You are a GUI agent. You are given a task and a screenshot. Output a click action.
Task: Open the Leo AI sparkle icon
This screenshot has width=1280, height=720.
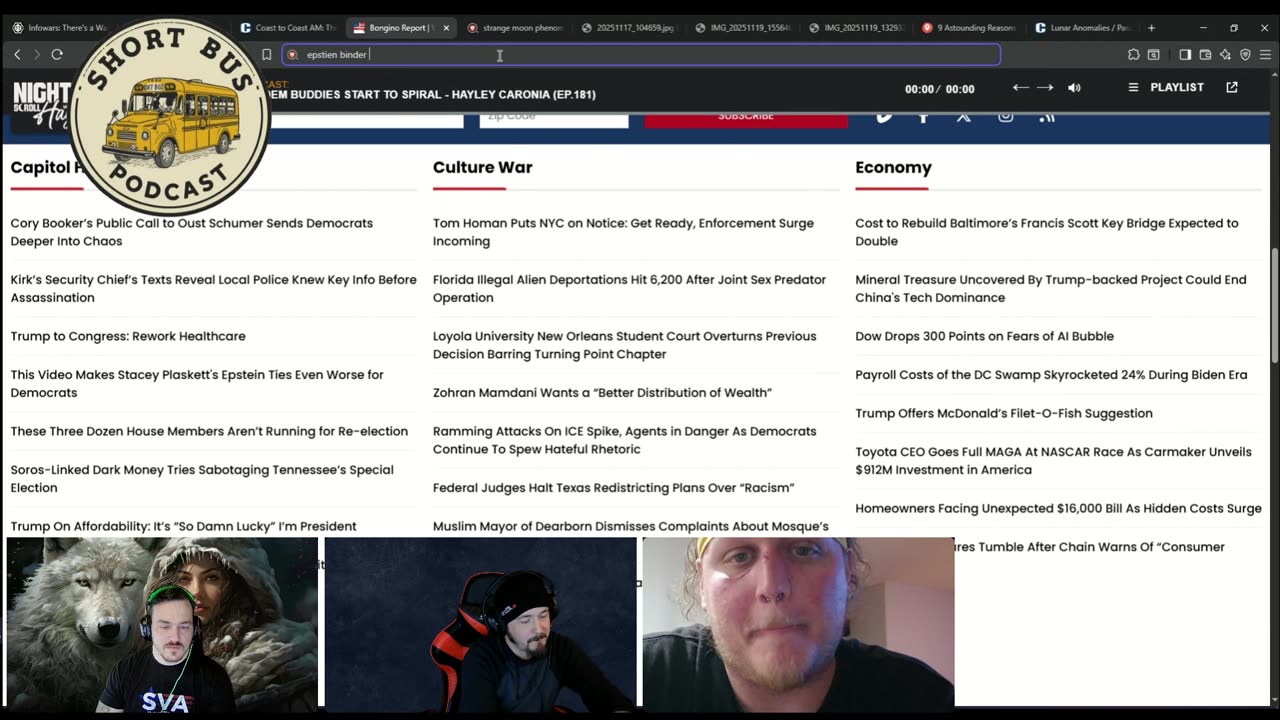point(1225,55)
